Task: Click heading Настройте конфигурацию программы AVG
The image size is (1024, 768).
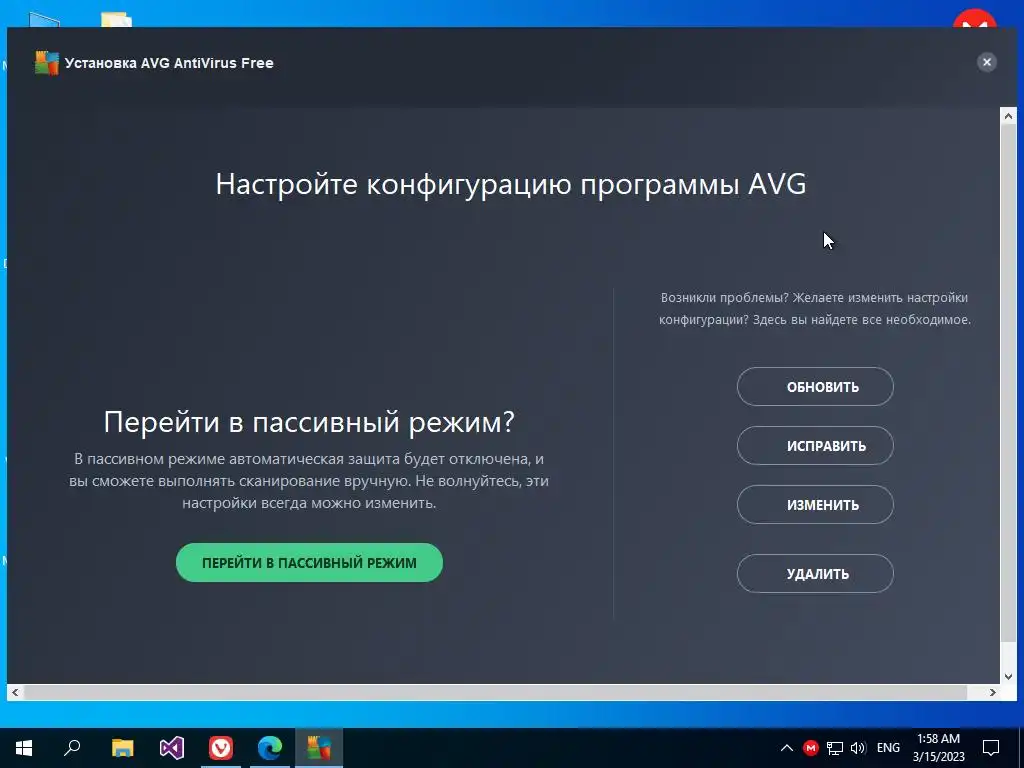Action: point(511,184)
